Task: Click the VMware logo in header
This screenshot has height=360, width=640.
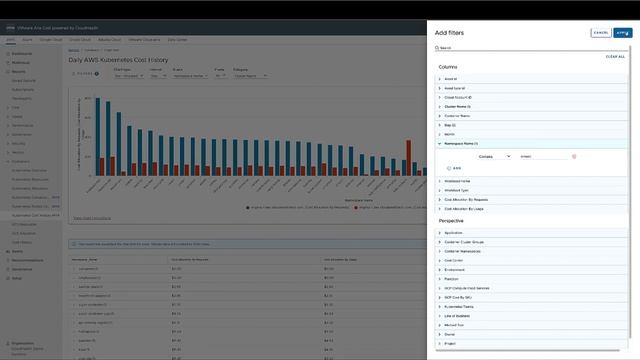Action: point(10,28)
